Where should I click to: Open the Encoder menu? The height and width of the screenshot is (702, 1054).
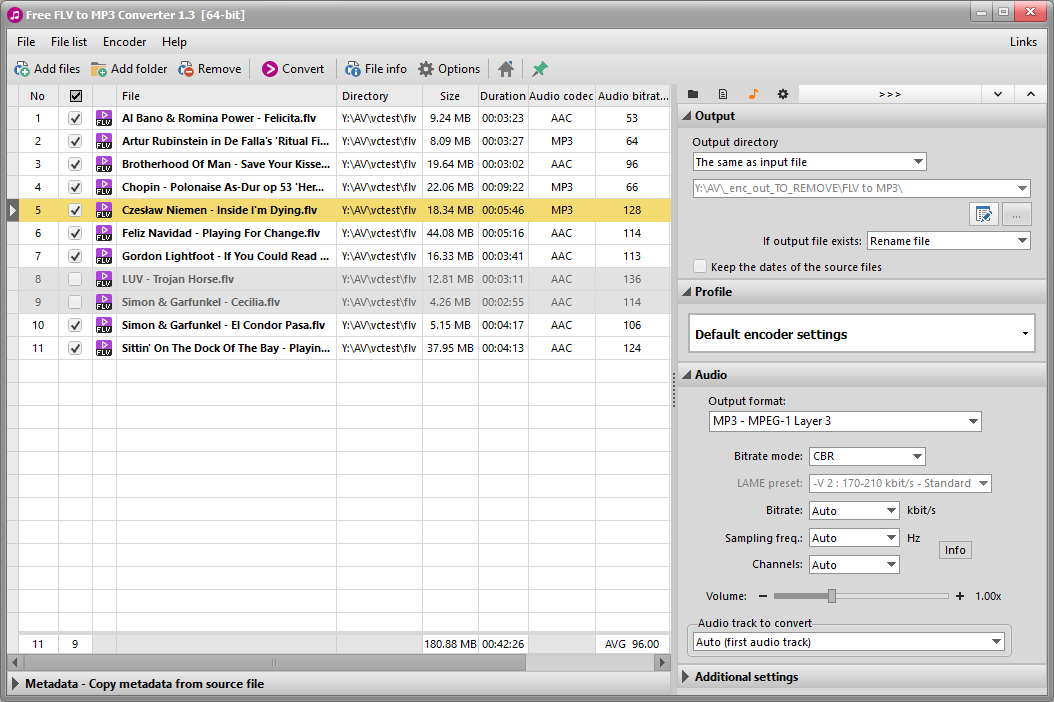pos(124,42)
